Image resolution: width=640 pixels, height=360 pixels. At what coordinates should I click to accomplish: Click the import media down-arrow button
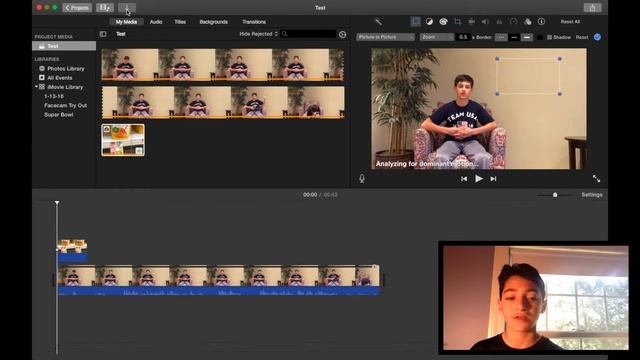[127, 8]
